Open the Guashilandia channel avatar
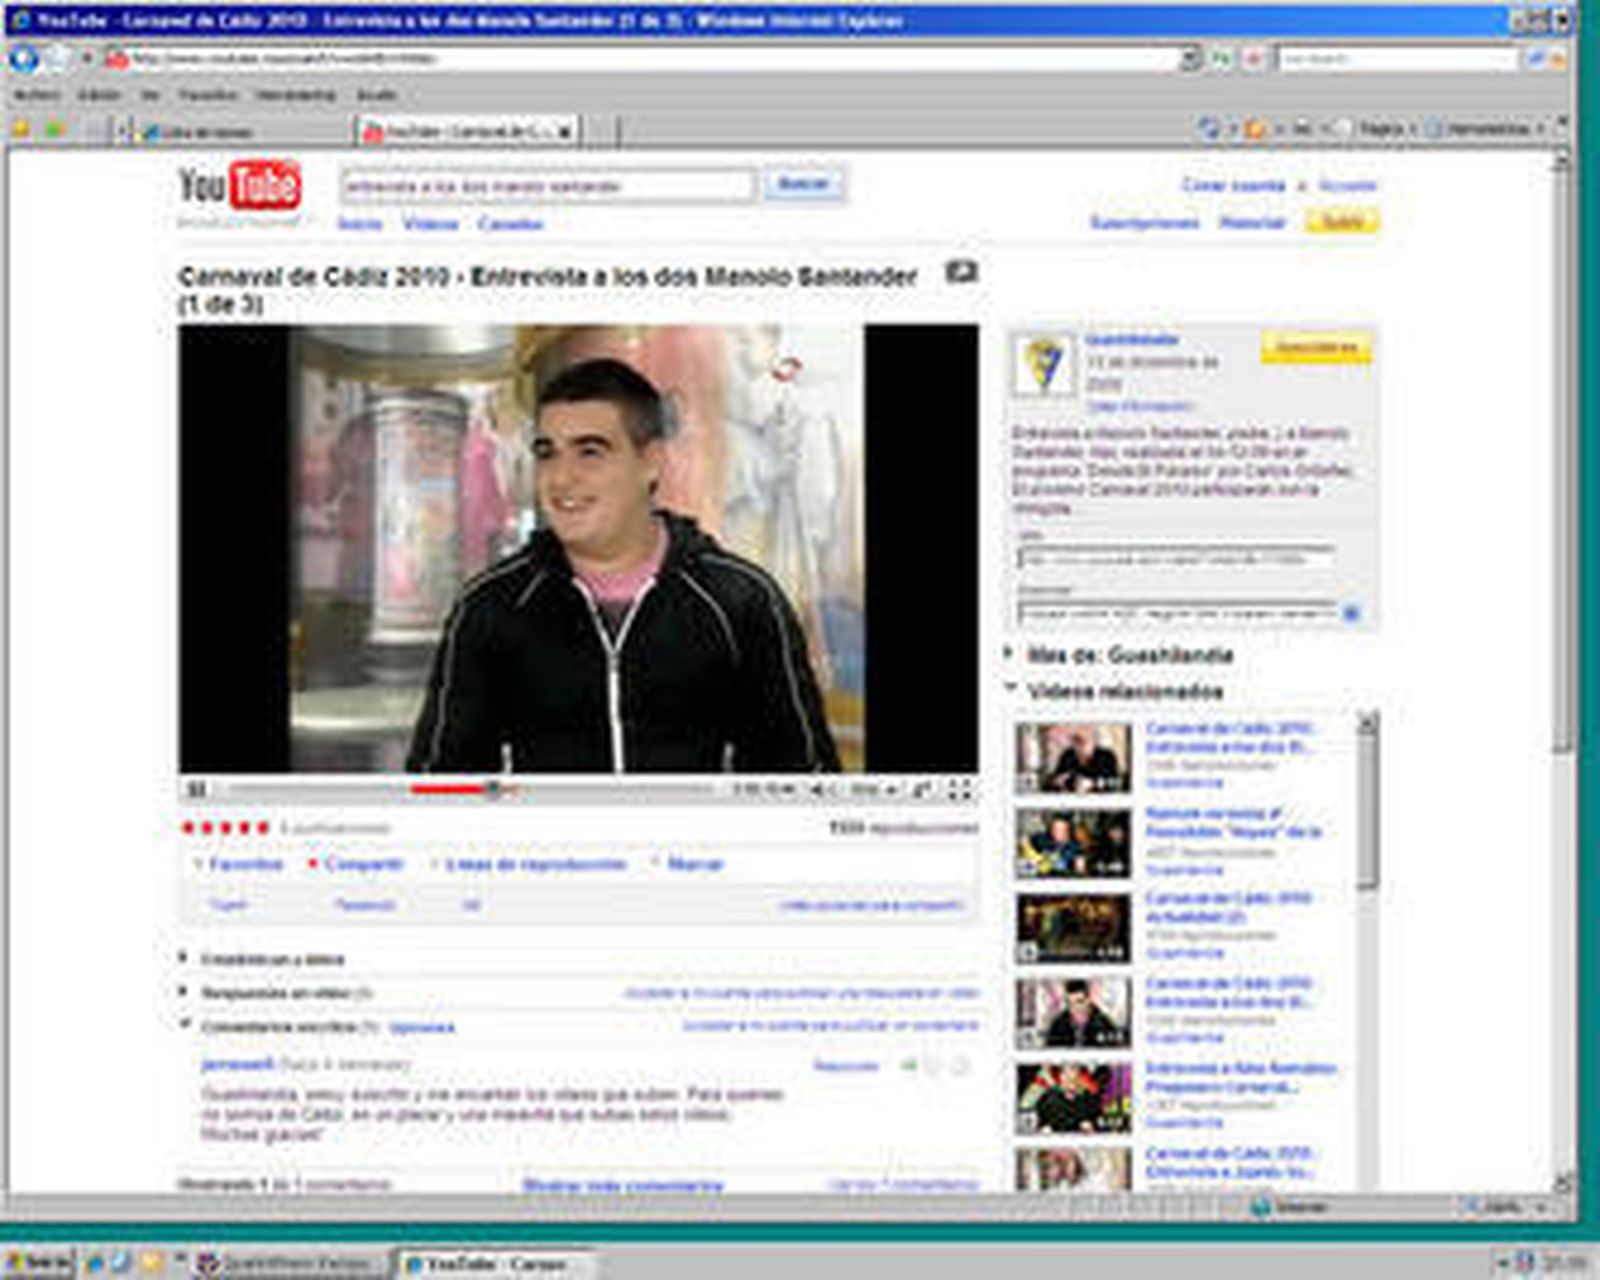 1043,366
